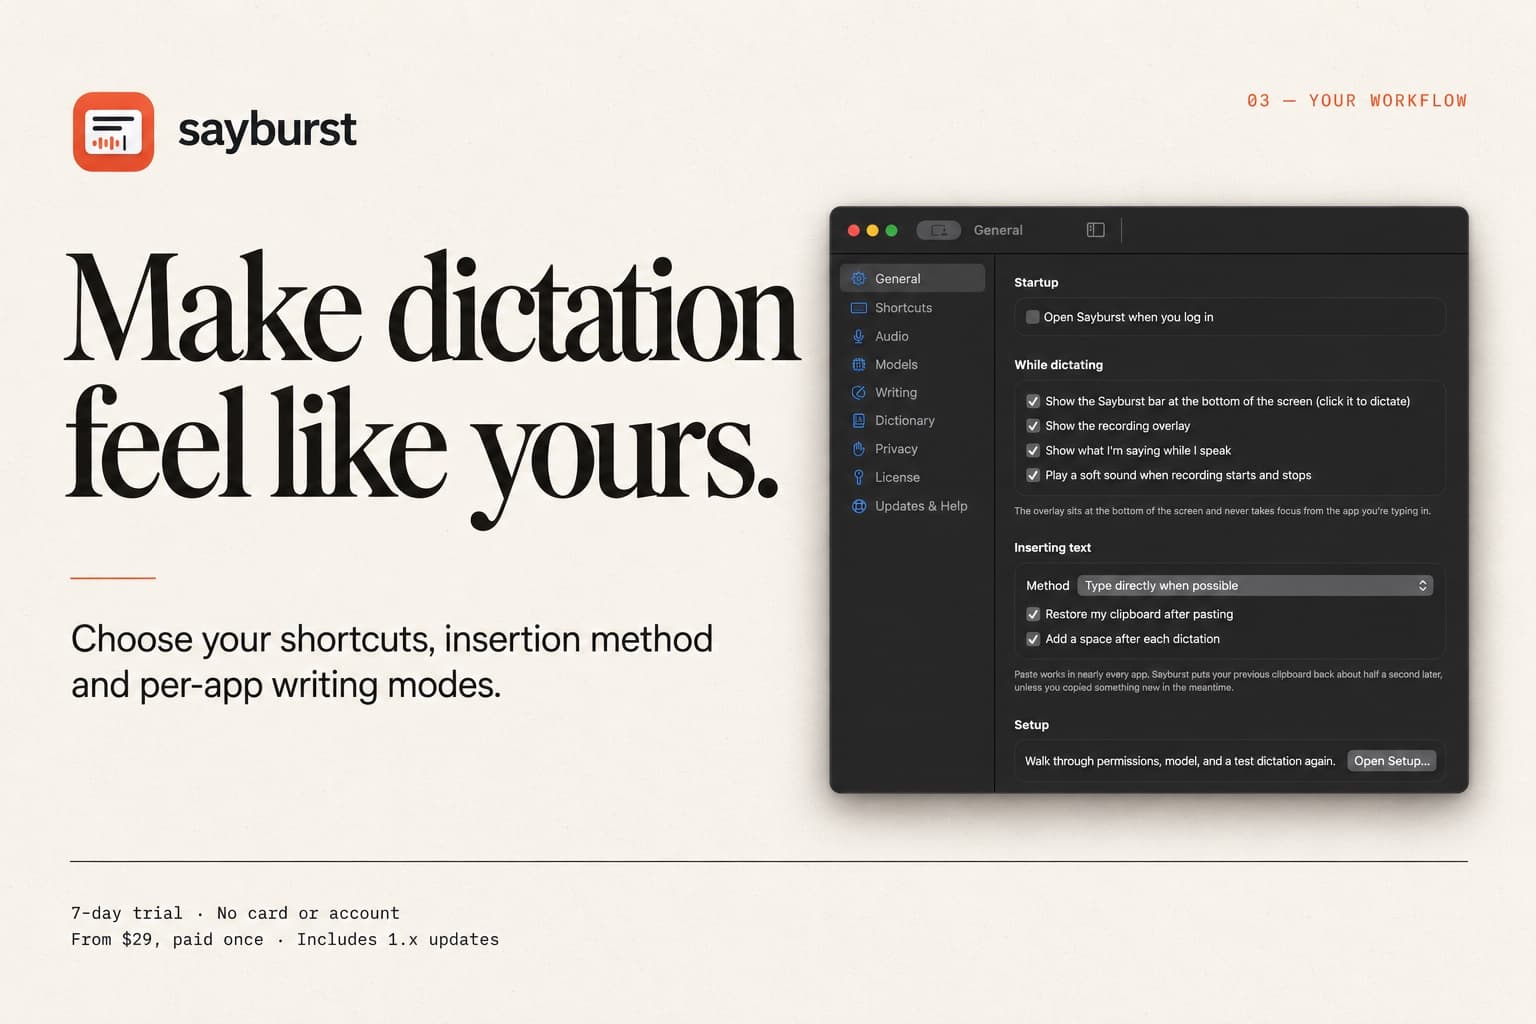Click the sayburst wordmark text
This screenshot has width=1536, height=1024.
267,131
